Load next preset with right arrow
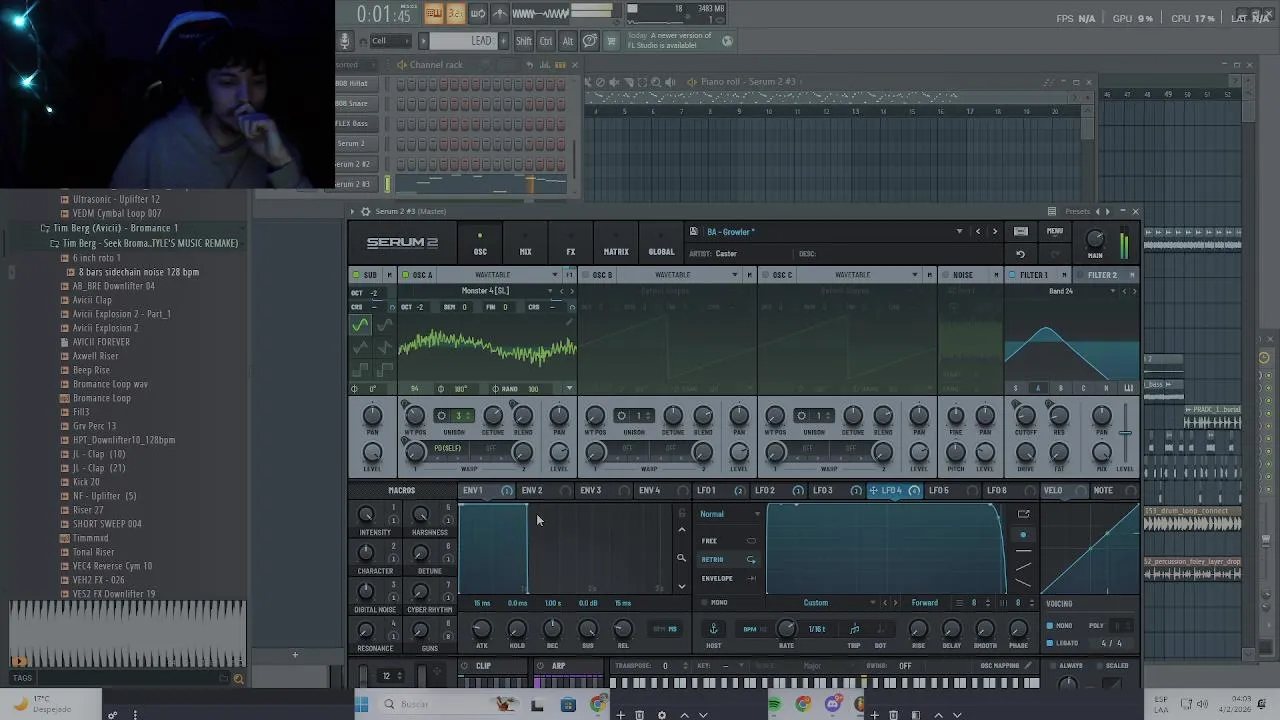 click(994, 232)
